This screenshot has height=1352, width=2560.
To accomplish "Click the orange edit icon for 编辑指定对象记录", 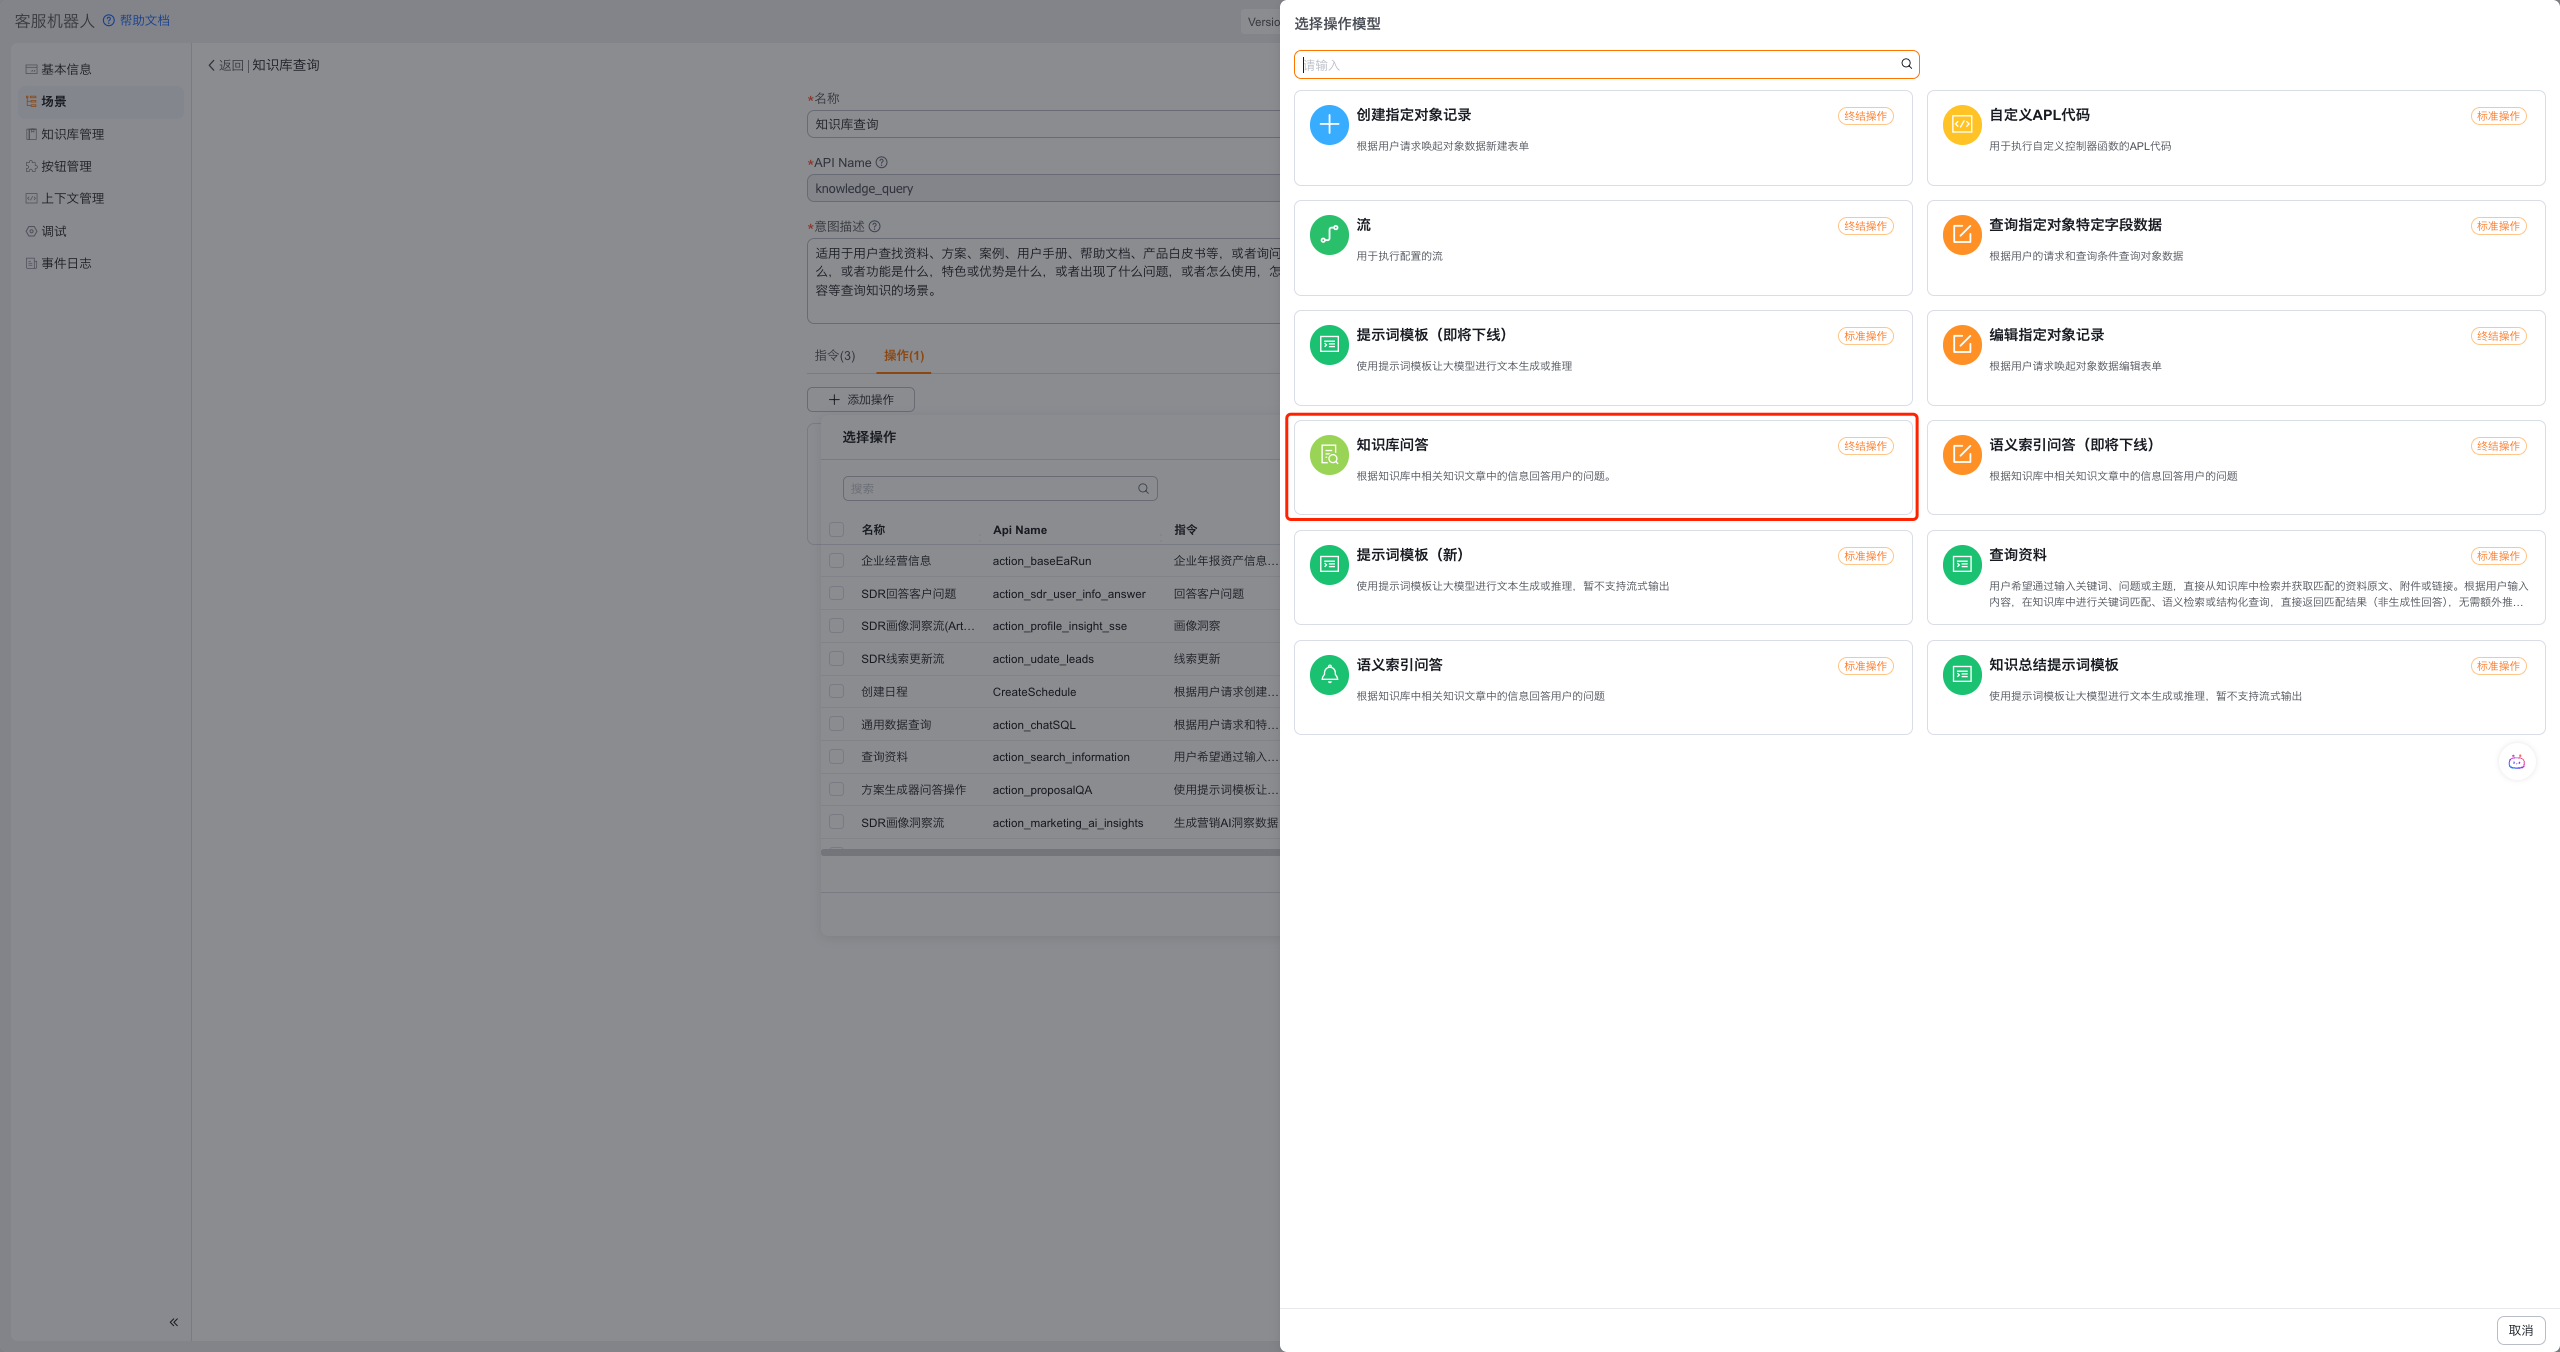I will pos(1962,345).
